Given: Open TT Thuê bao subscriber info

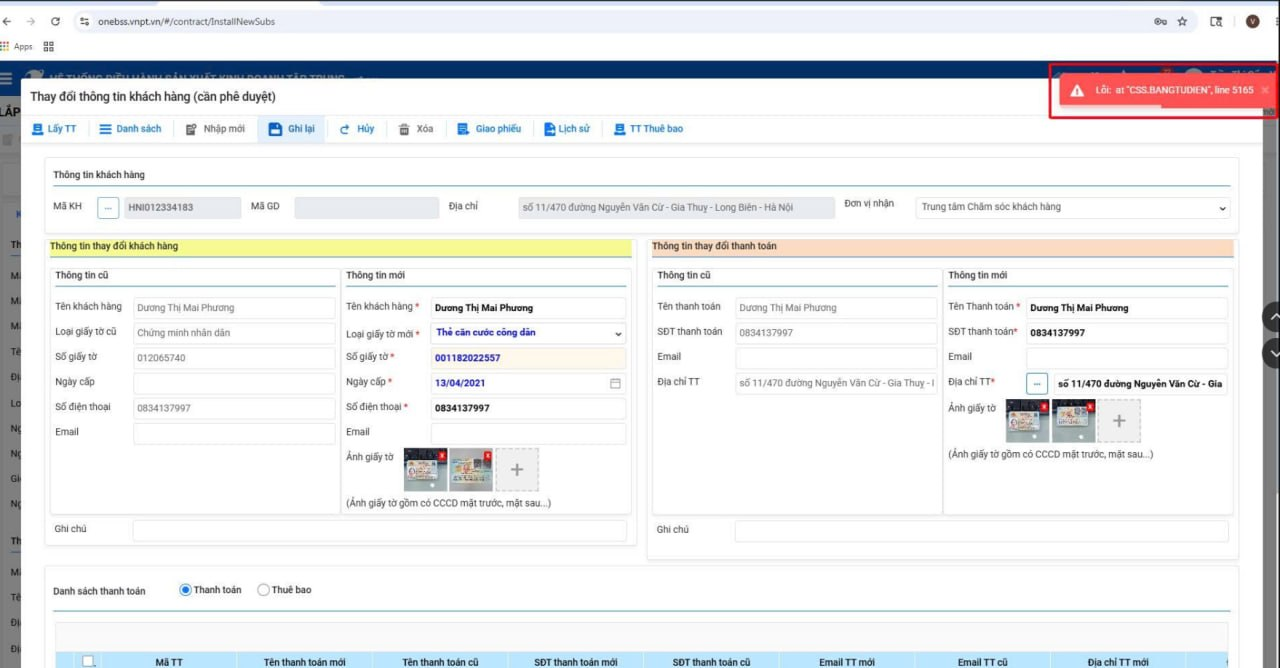Looking at the screenshot, I should 649,129.
